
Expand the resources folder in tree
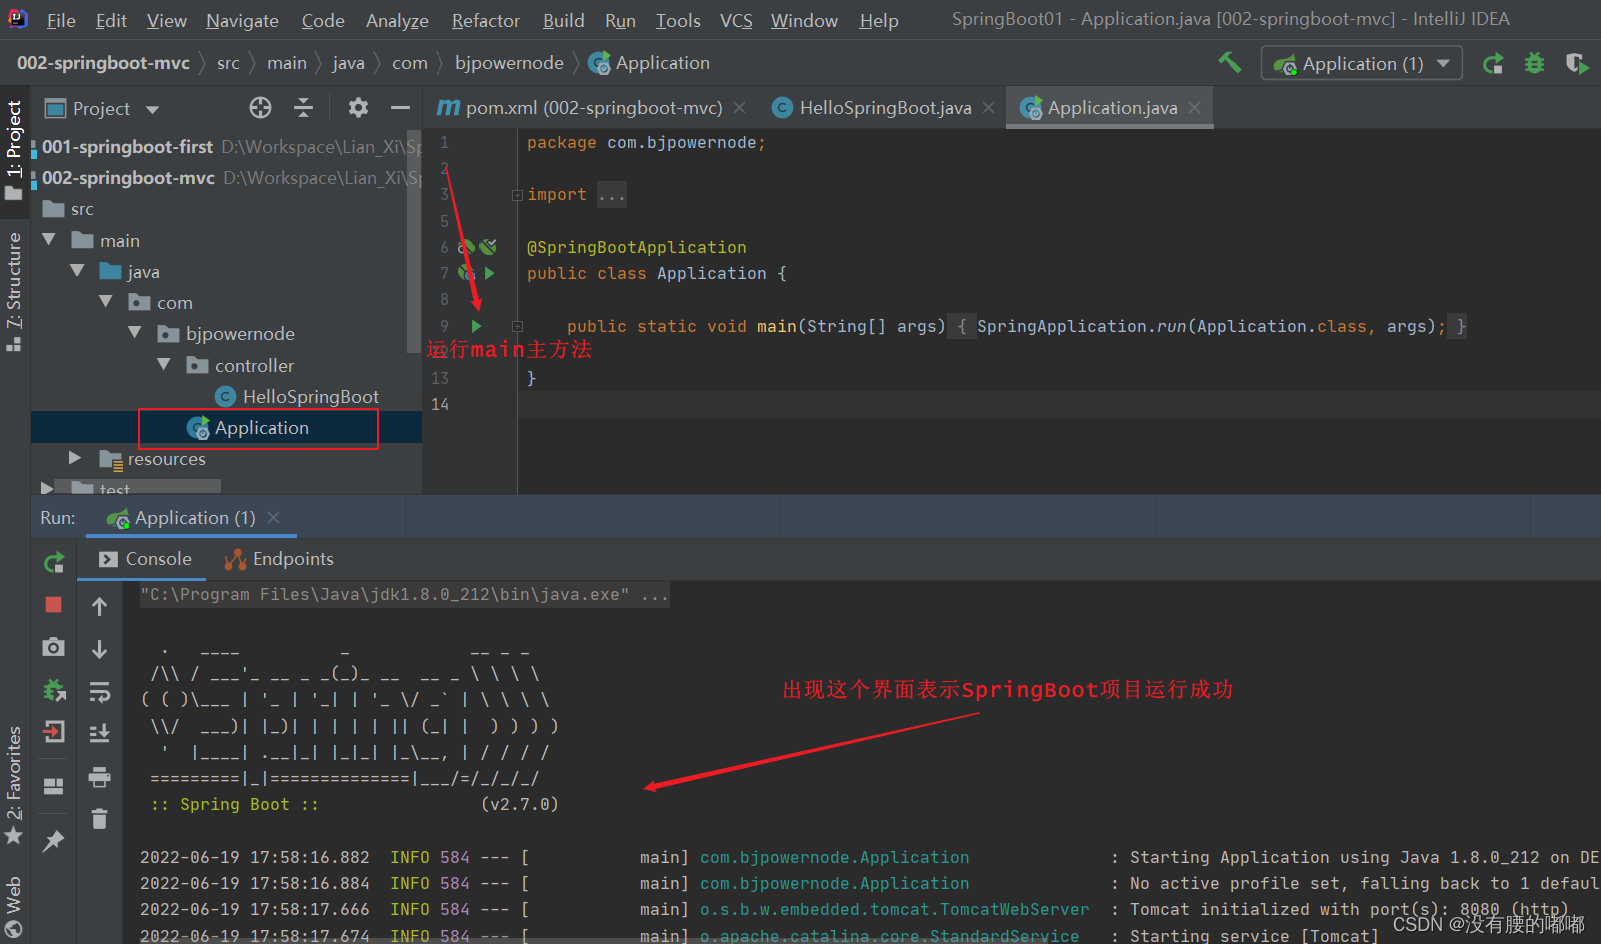pyautogui.click(x=75, y=458)
